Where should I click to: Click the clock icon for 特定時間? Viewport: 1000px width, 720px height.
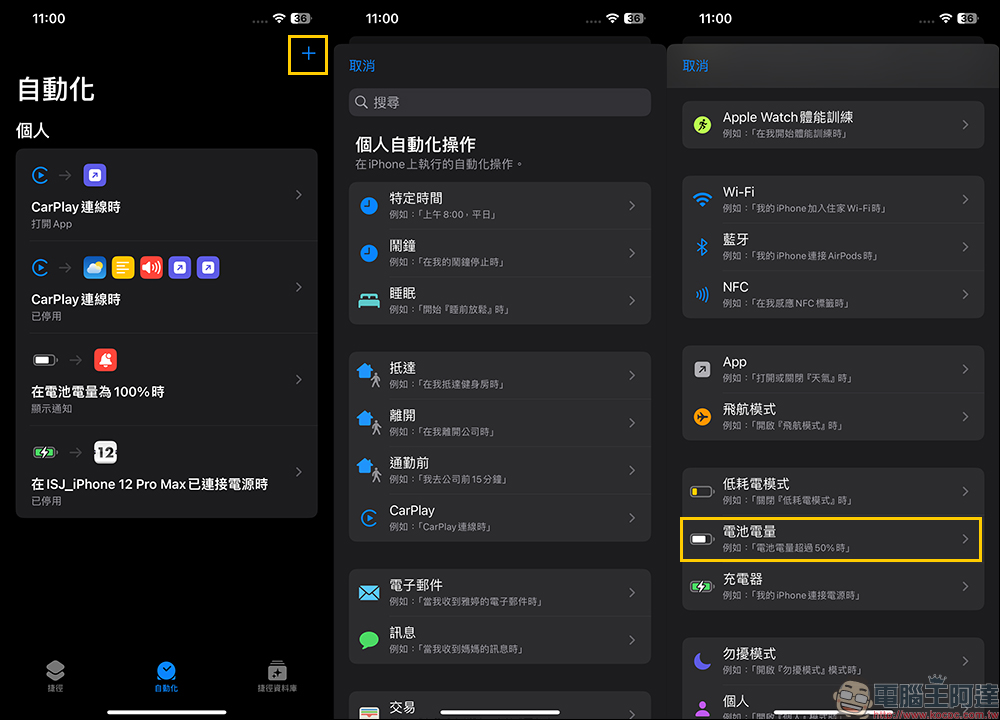click(x=369, y=206)
